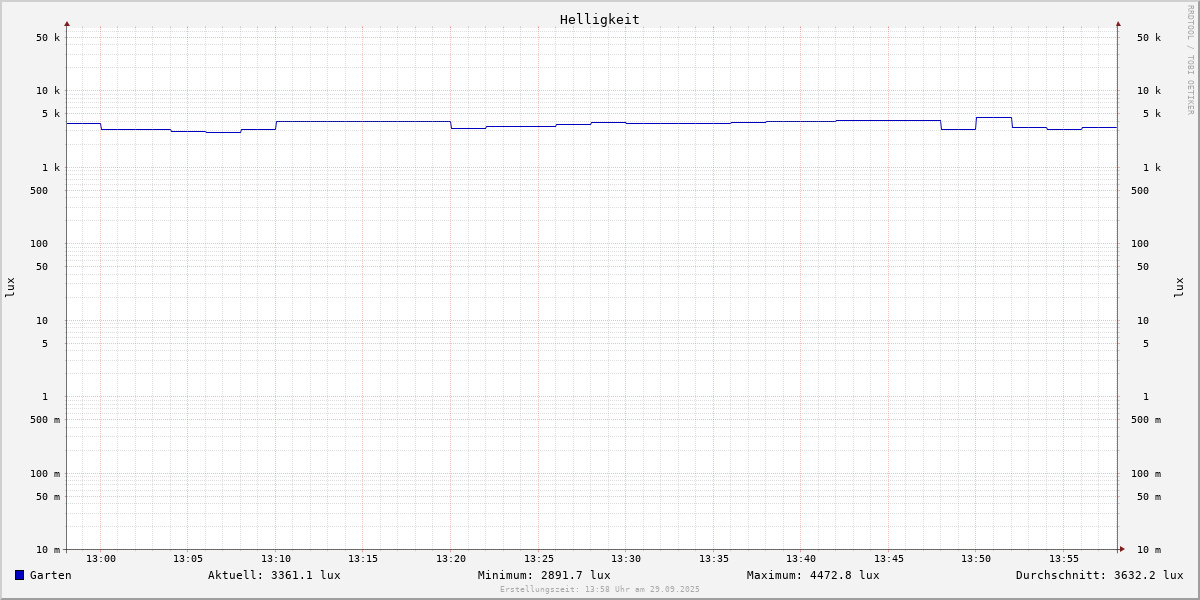Select the Durchschnitt 3632.2 lux value
The image size is (1200, 600).
1099,575
